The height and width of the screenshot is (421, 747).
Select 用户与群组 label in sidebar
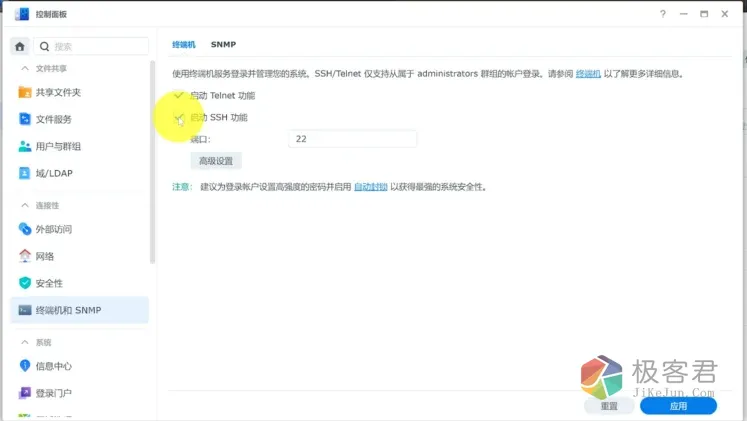click(x=58, y=147)
